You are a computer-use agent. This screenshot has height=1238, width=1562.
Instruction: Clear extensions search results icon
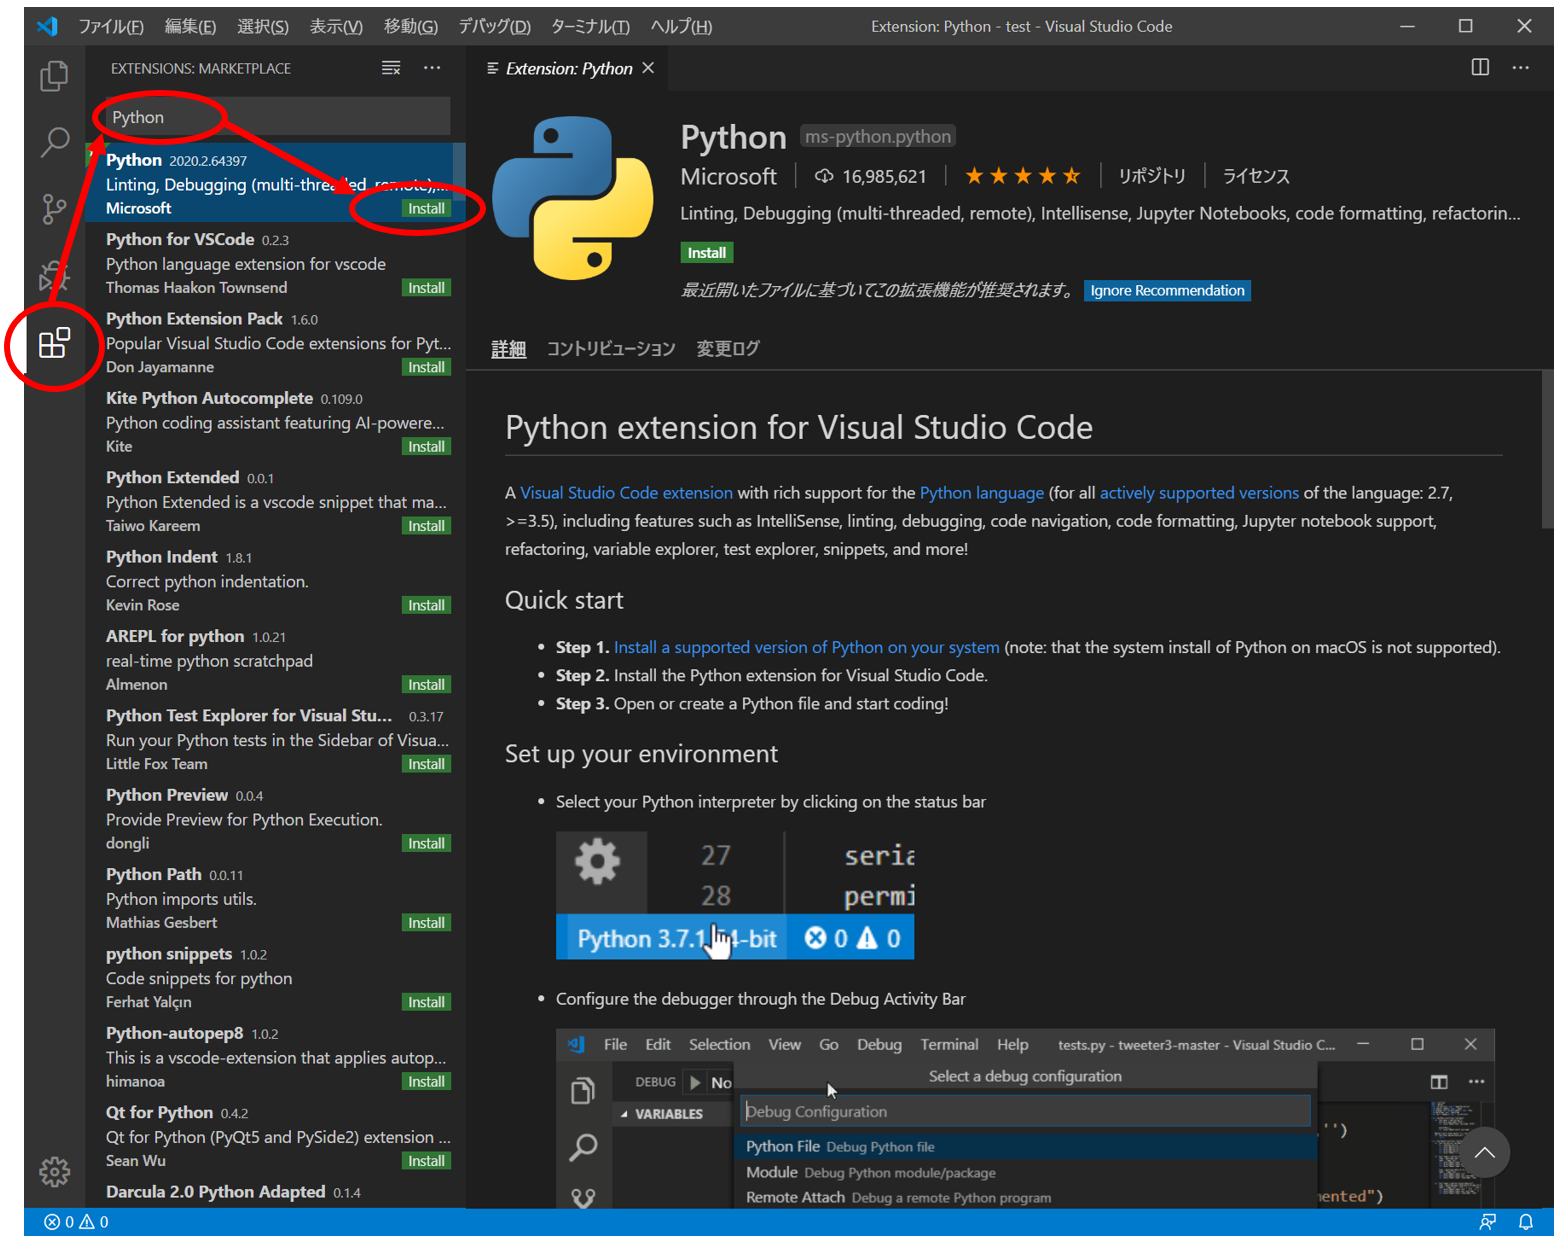tap(391, 68)
